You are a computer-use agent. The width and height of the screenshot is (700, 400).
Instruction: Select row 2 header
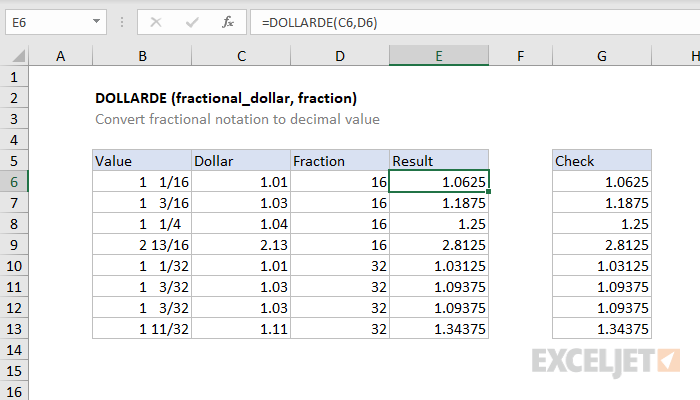click(14, 98)
